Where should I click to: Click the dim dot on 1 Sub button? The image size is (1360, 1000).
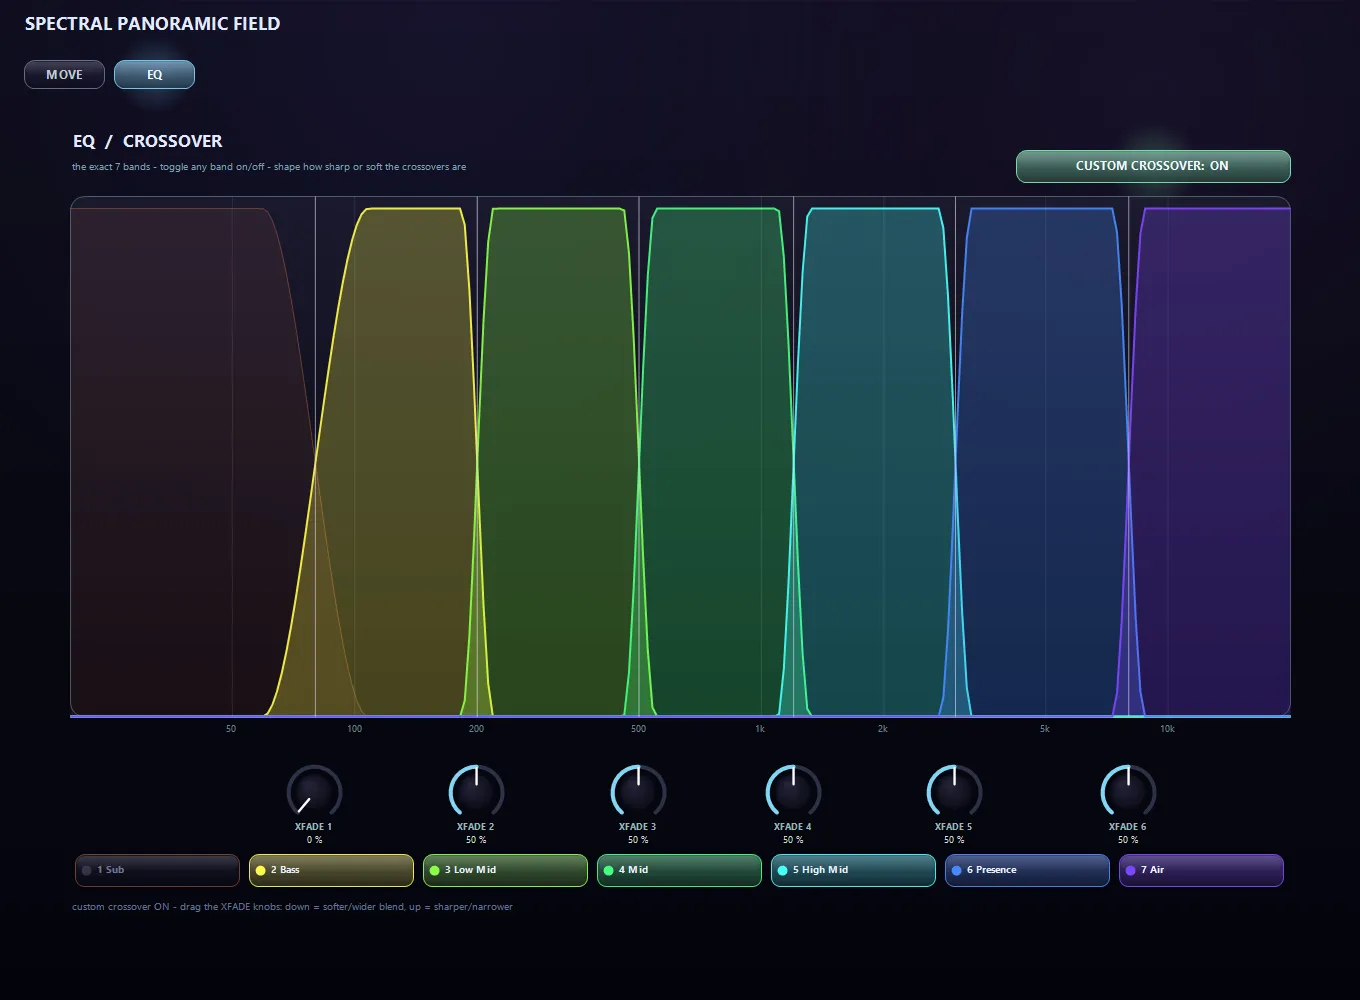[x=87, y=871]
